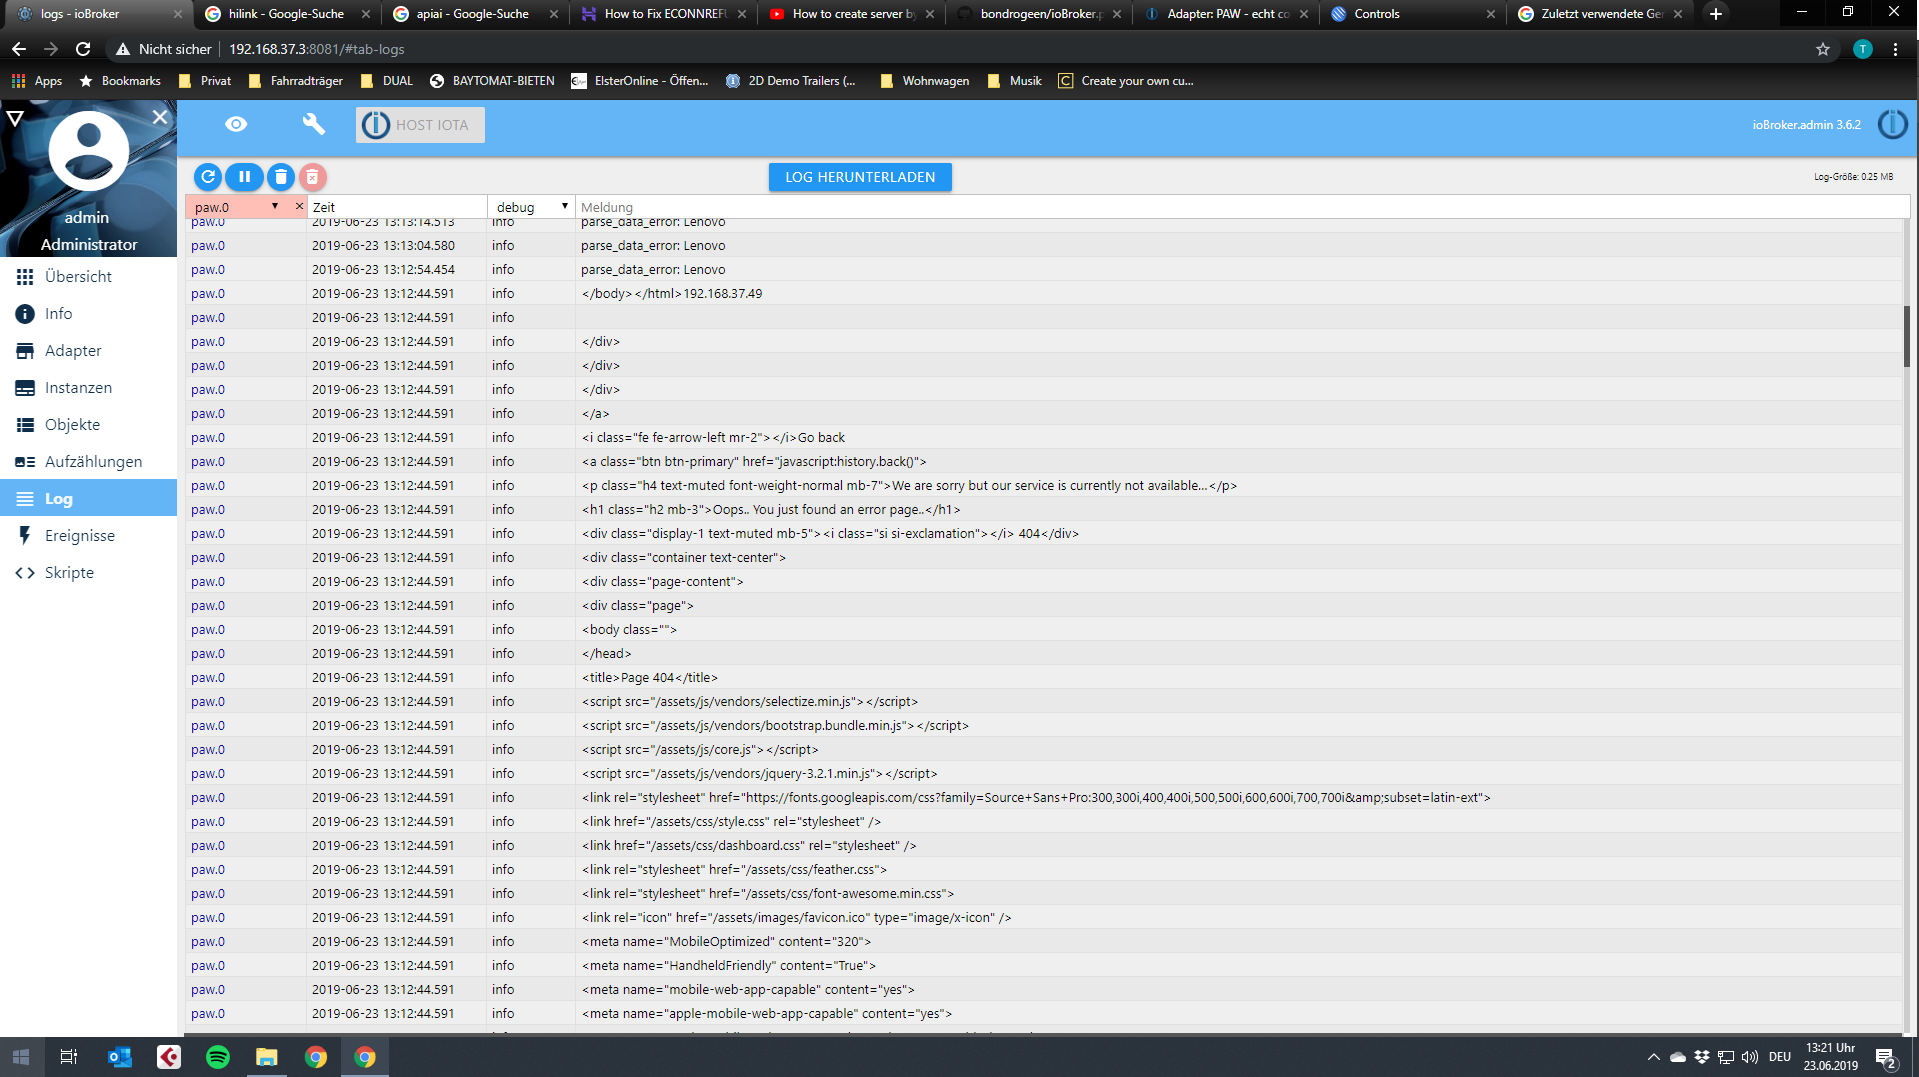The image size is (1919, 1077).
Task: Click the Meldung filter input field
Action: point(1240,207)
